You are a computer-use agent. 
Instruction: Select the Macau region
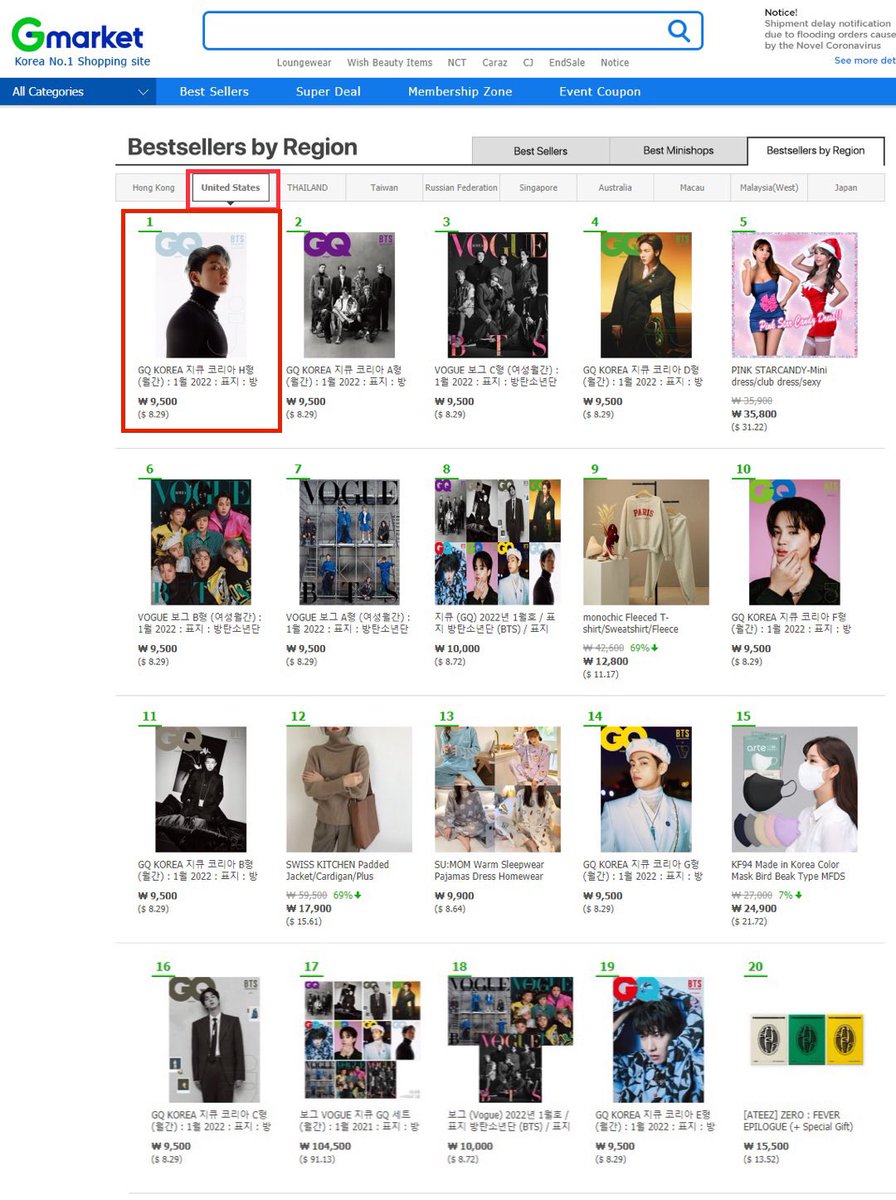click(692, 188)
